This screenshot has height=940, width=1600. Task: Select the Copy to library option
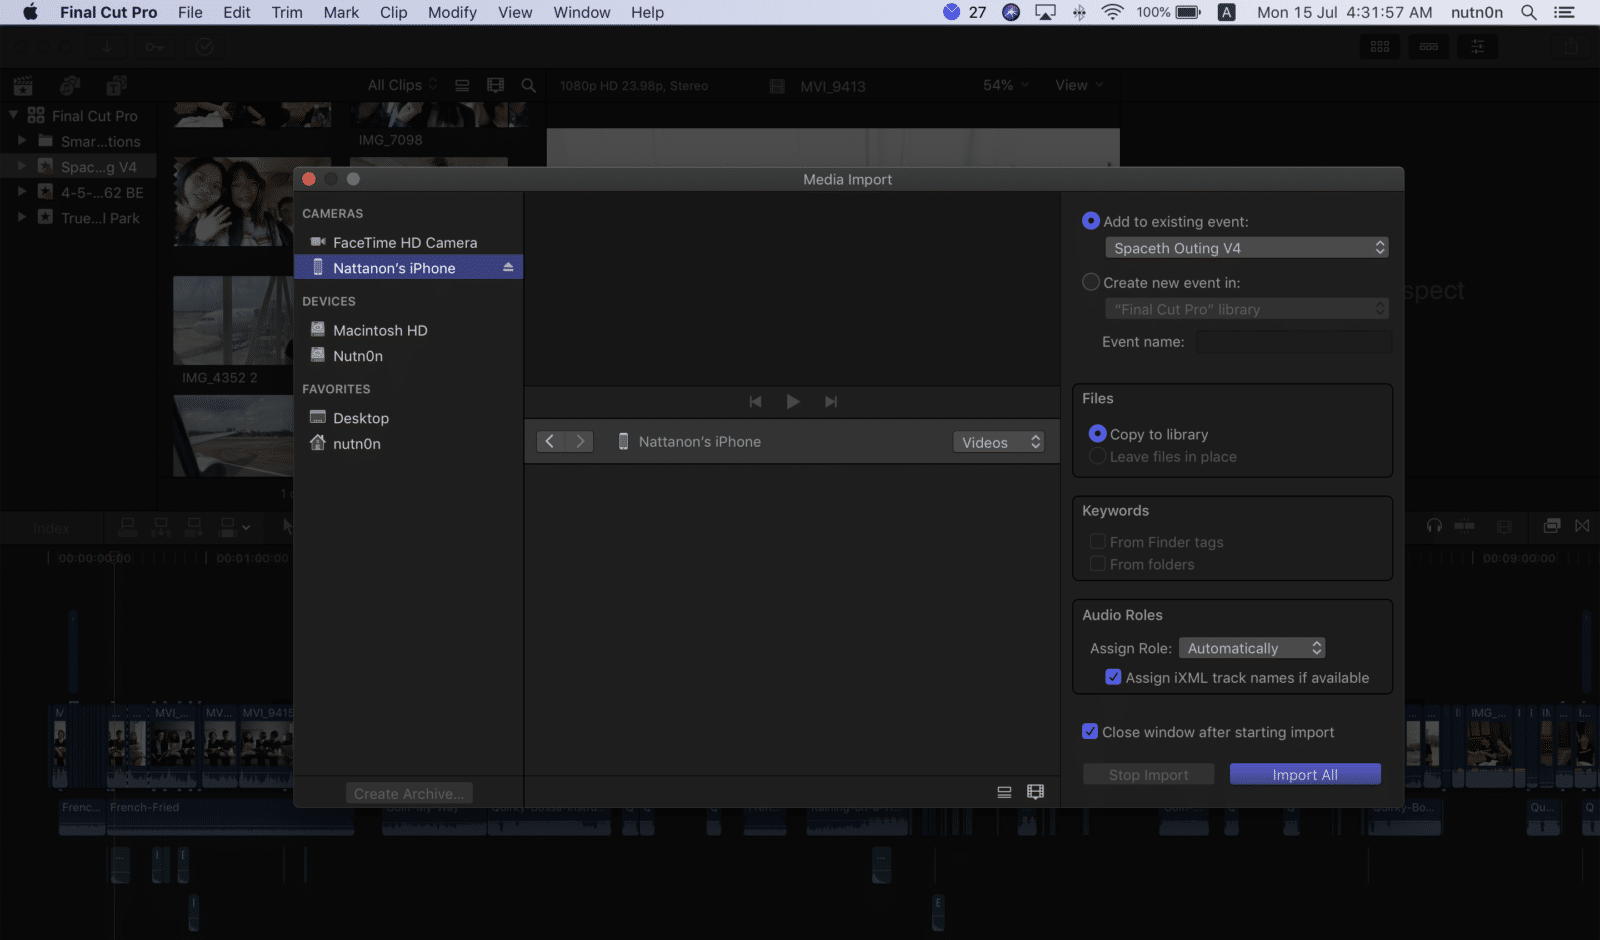pyautogui.click(x=1097, y=434)
